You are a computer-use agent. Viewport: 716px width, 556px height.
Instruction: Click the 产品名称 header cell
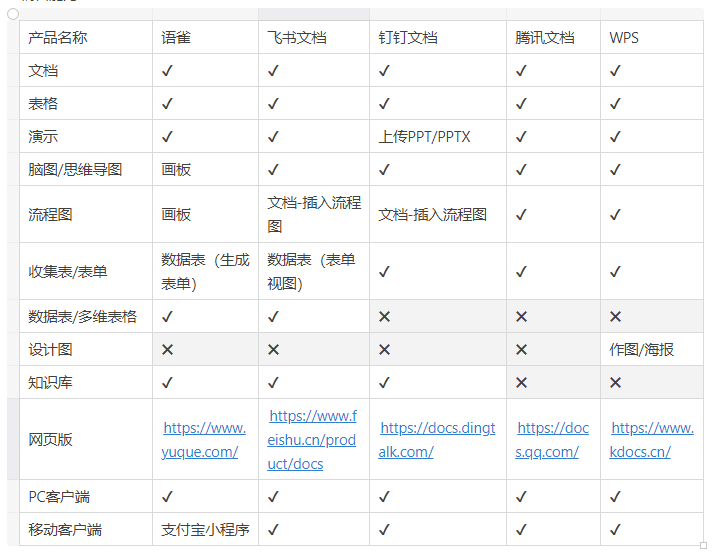86,37
